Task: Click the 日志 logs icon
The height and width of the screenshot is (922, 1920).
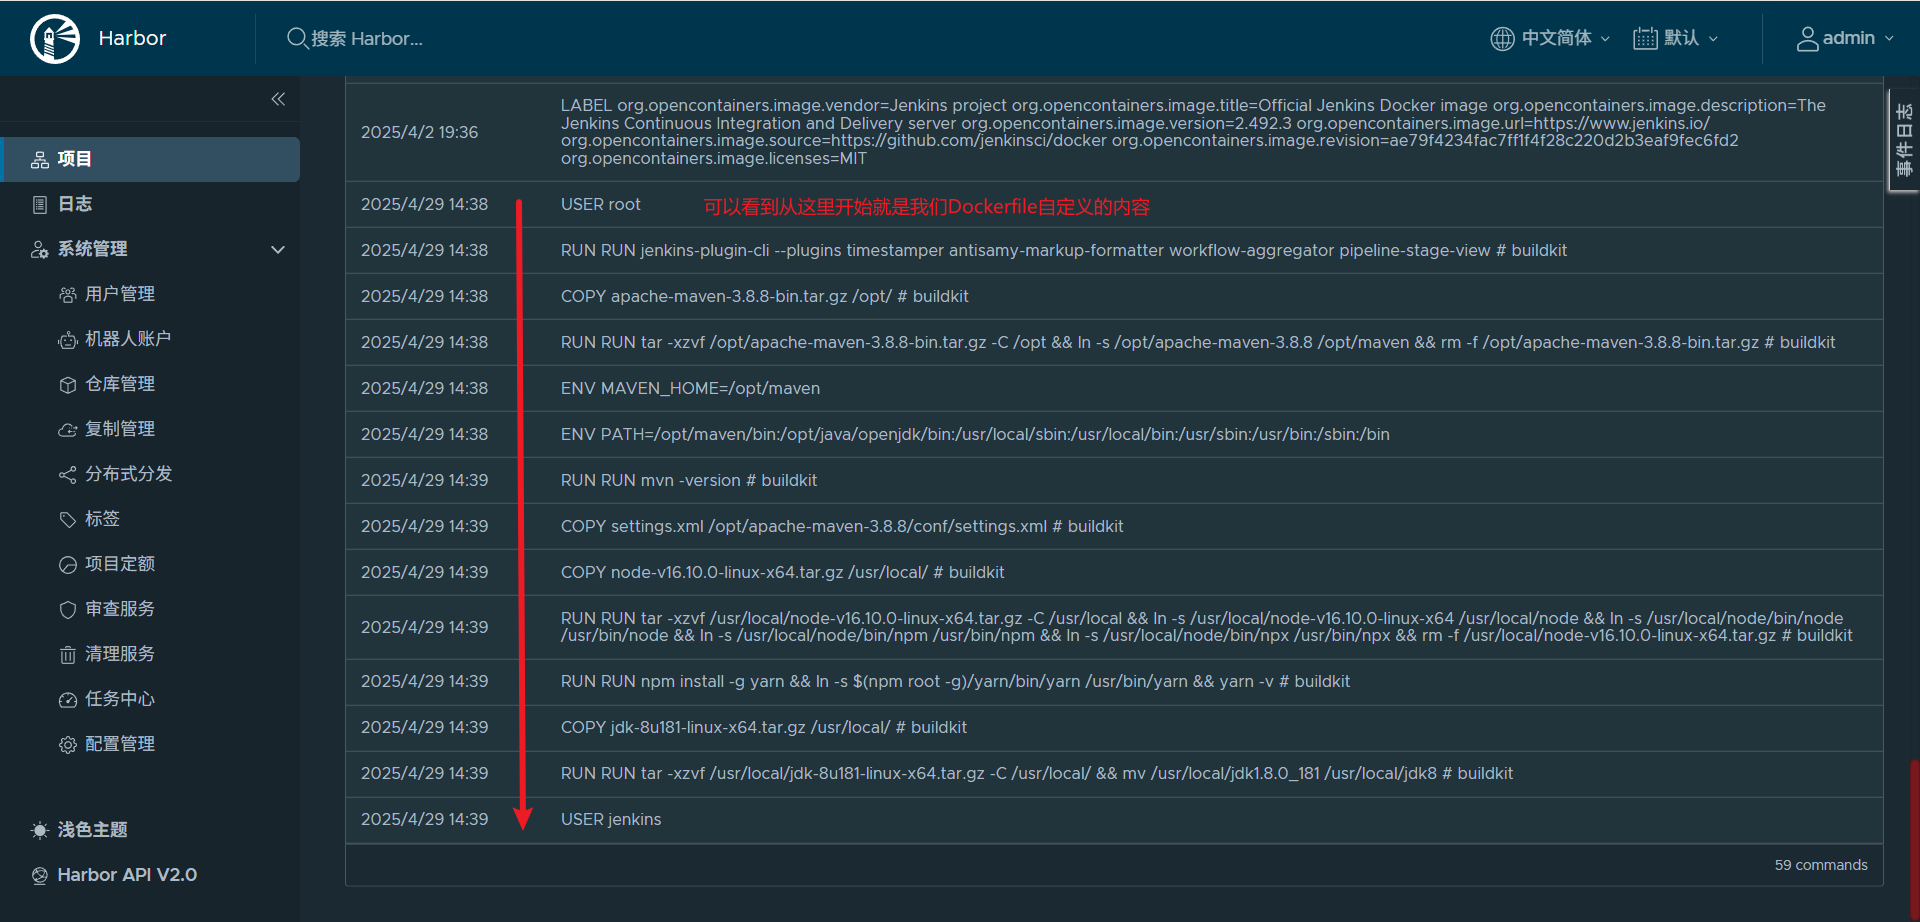Action: tap(40, 204)
